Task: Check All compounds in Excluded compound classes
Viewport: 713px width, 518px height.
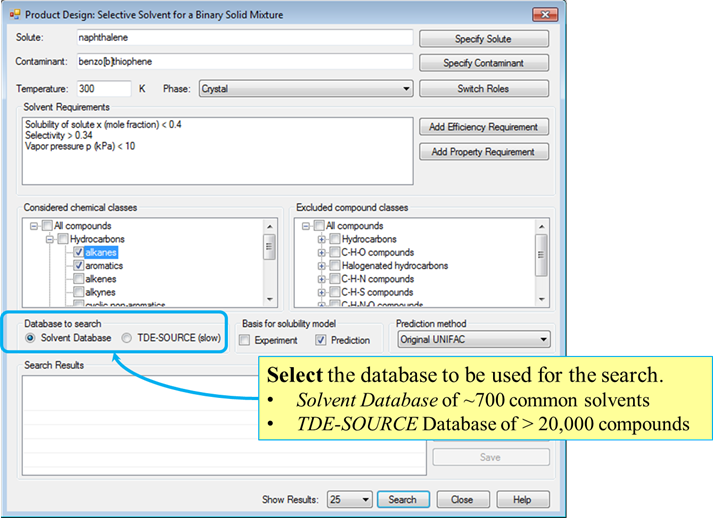Action: (319, 226)
